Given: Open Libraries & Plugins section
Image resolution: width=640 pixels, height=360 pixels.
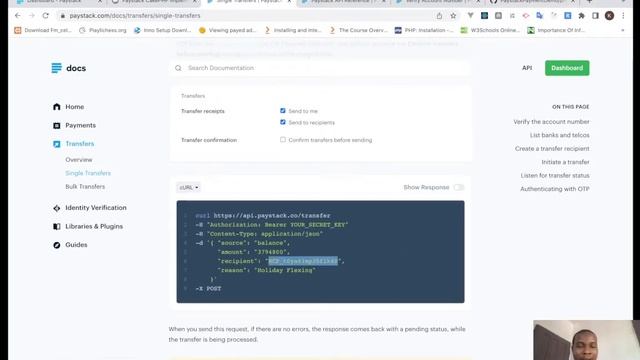Looking at the screenshot, I should pos(94,227).
